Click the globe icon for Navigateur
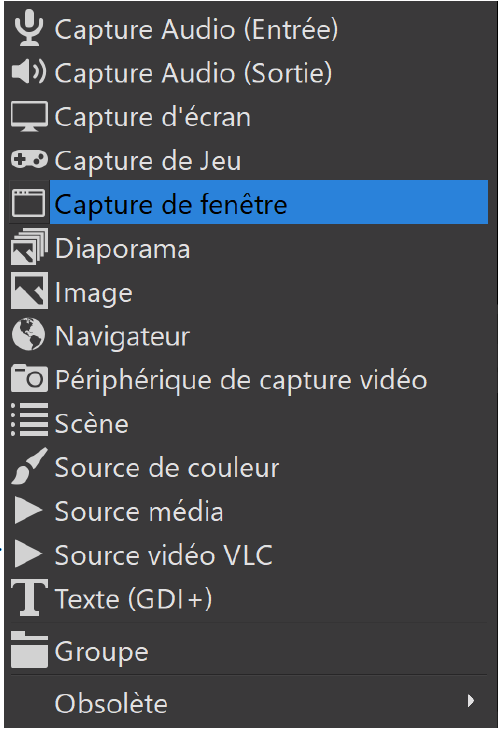This screenshot has height=733, width=503. [x=29, y=334]
